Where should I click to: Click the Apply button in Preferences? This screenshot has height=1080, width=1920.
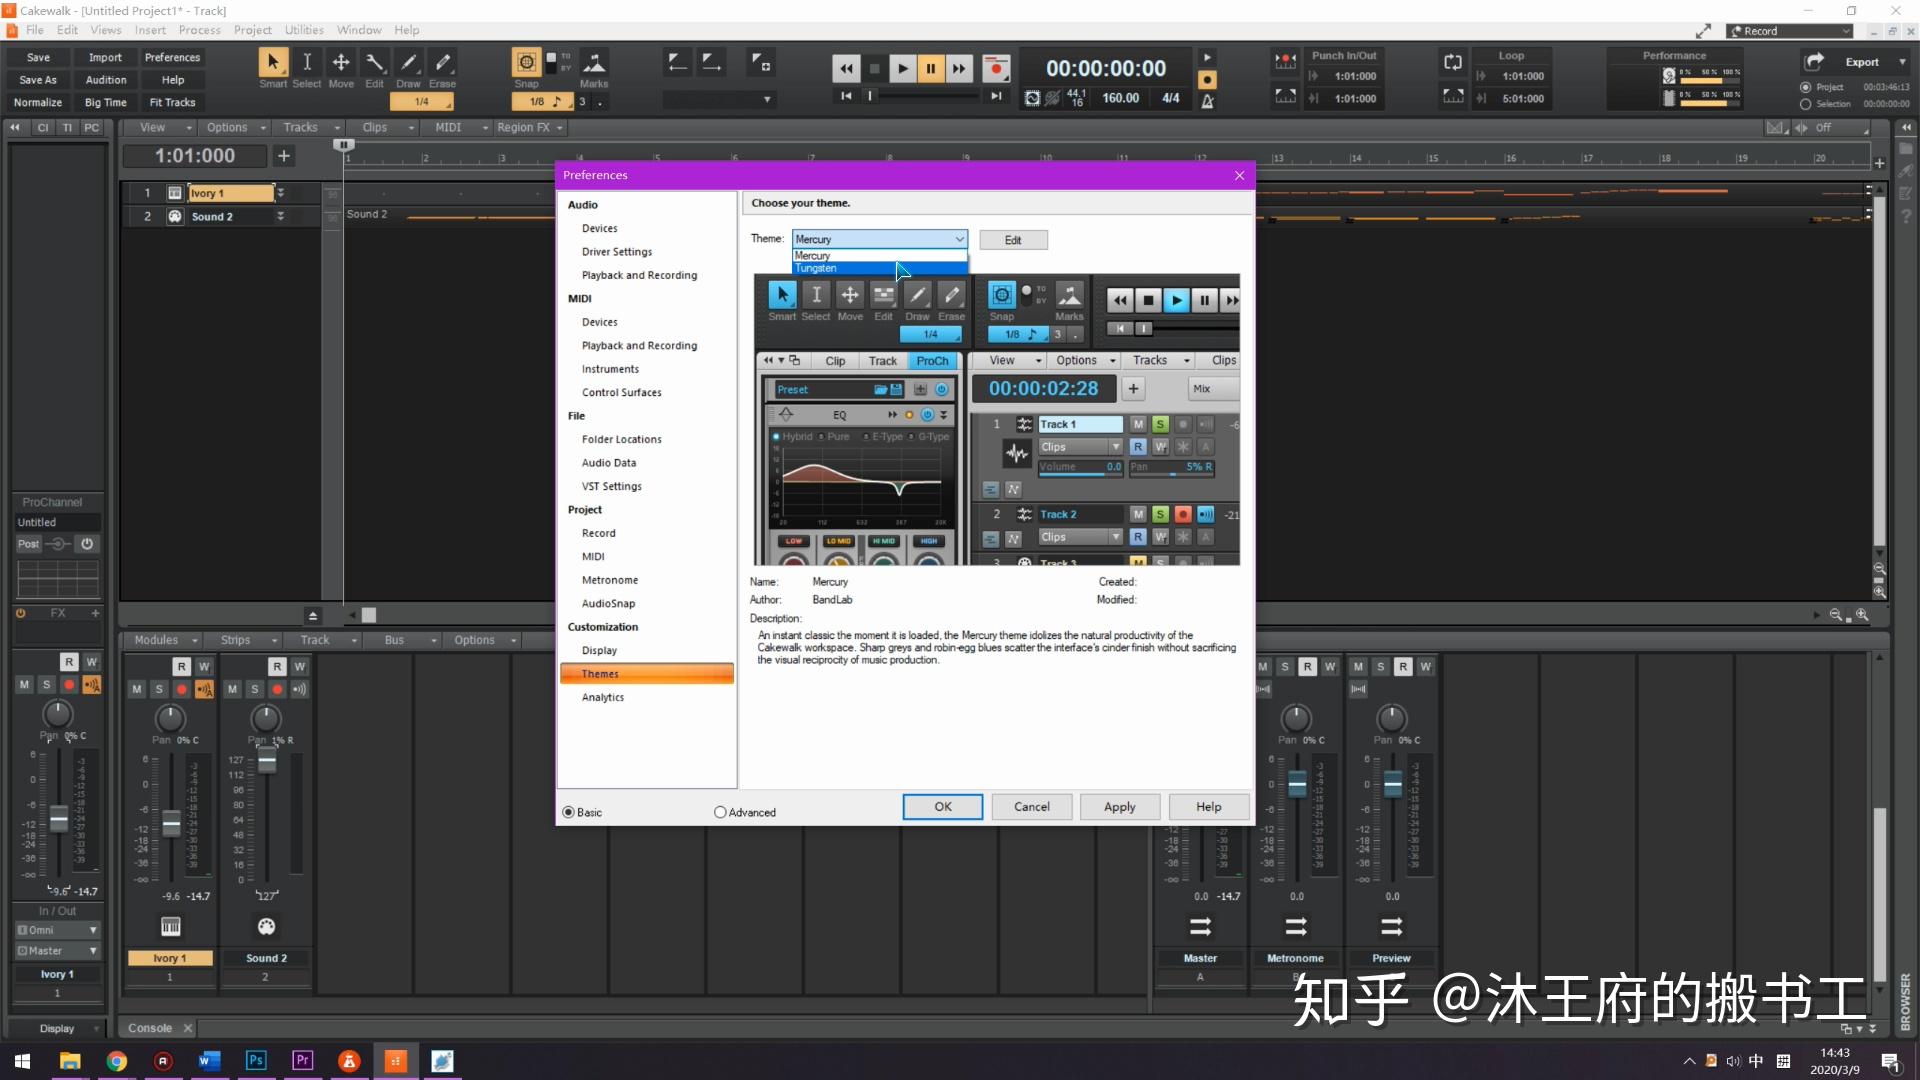1119,806
